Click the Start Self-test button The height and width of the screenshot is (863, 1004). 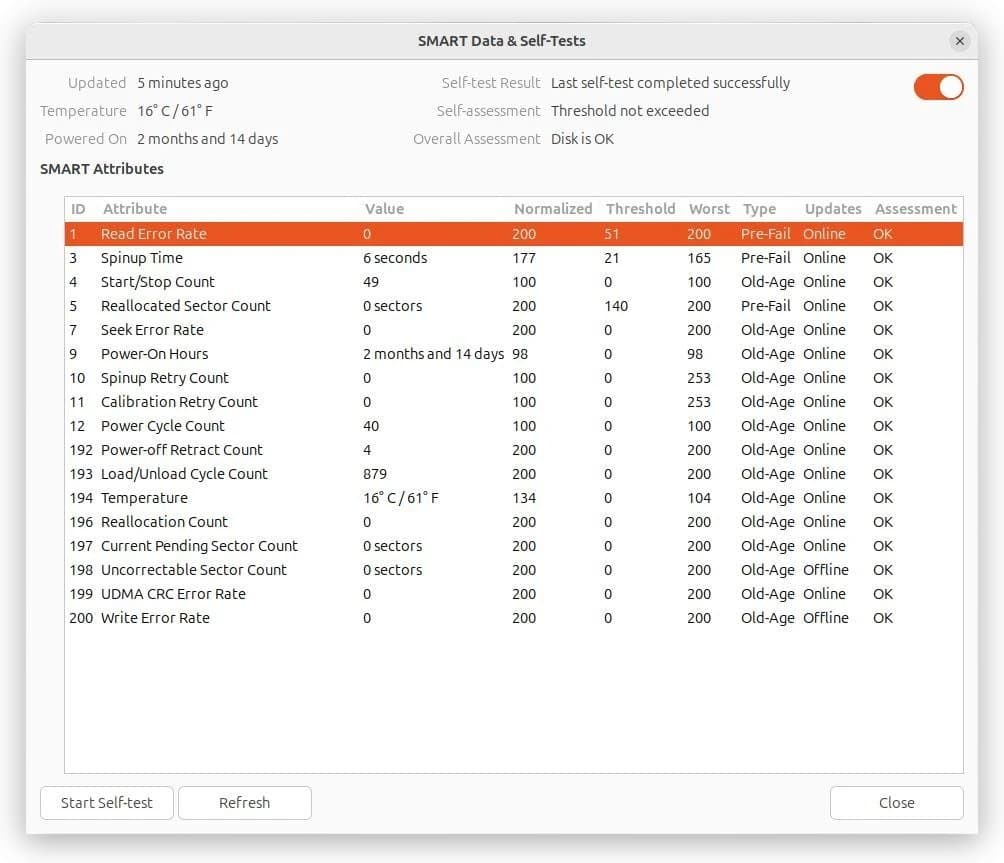(x=107, y=803)
